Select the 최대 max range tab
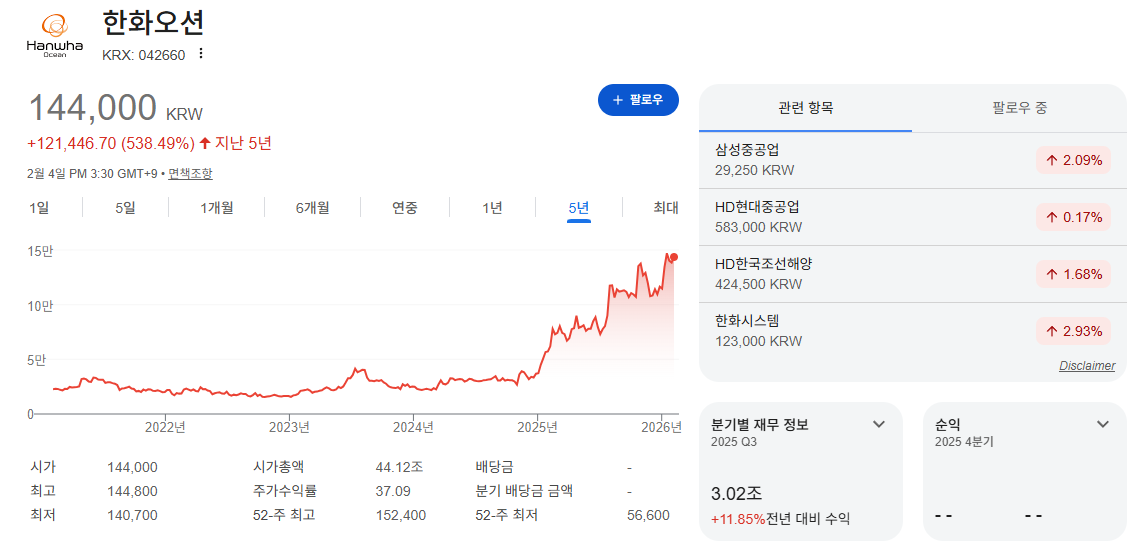 [x=666, y=207]
